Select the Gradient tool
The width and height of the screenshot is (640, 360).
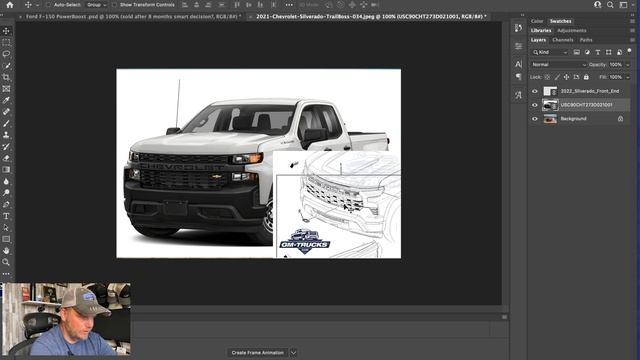coord(6,169)
